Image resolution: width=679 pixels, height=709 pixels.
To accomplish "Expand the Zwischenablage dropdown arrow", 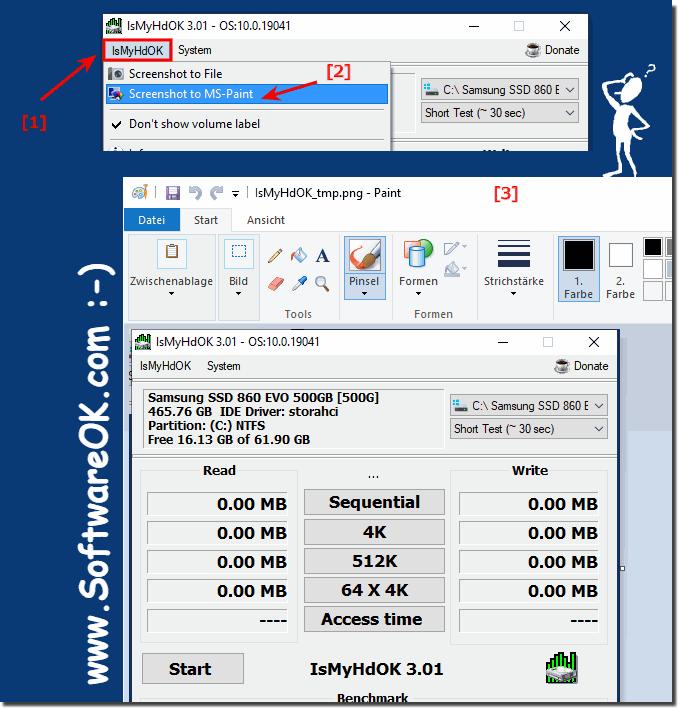I will tap(171, 294).
